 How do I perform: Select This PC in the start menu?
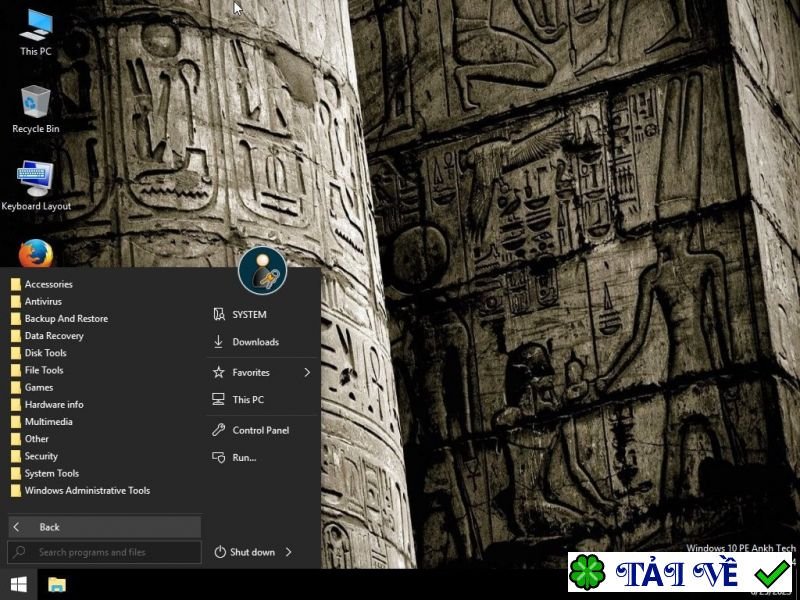pyautogui.click(x=262, y=399)
